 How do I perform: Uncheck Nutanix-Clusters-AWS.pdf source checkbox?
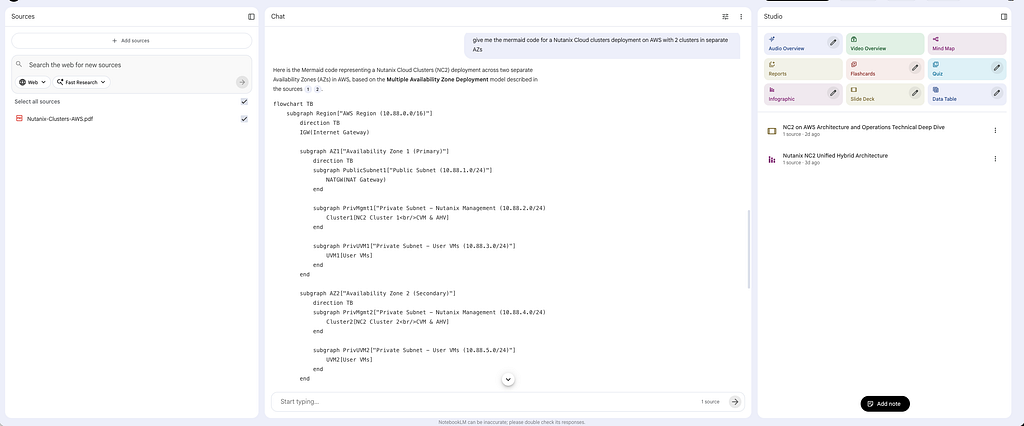pyautogui.click(x=244, y=119)
